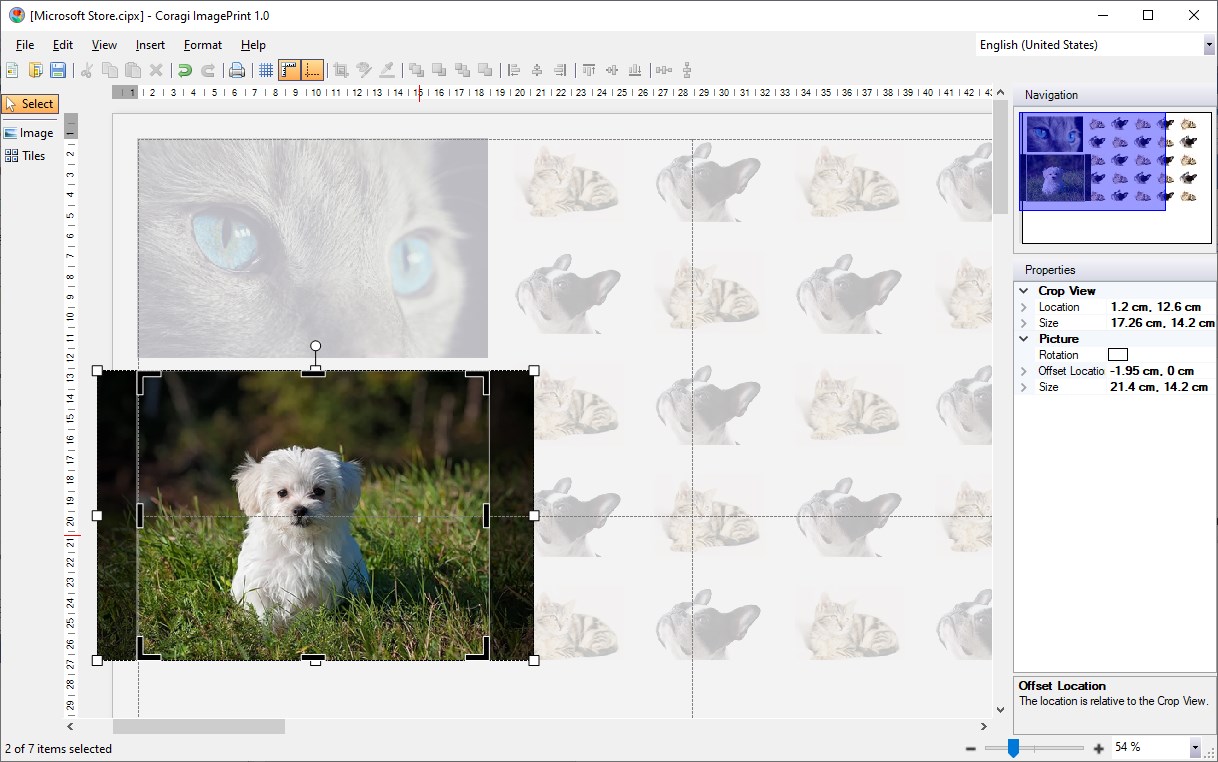The image size is (1218, 762).
Task: Open the Print dialog via toolbar icon
Action: point(238,70)
